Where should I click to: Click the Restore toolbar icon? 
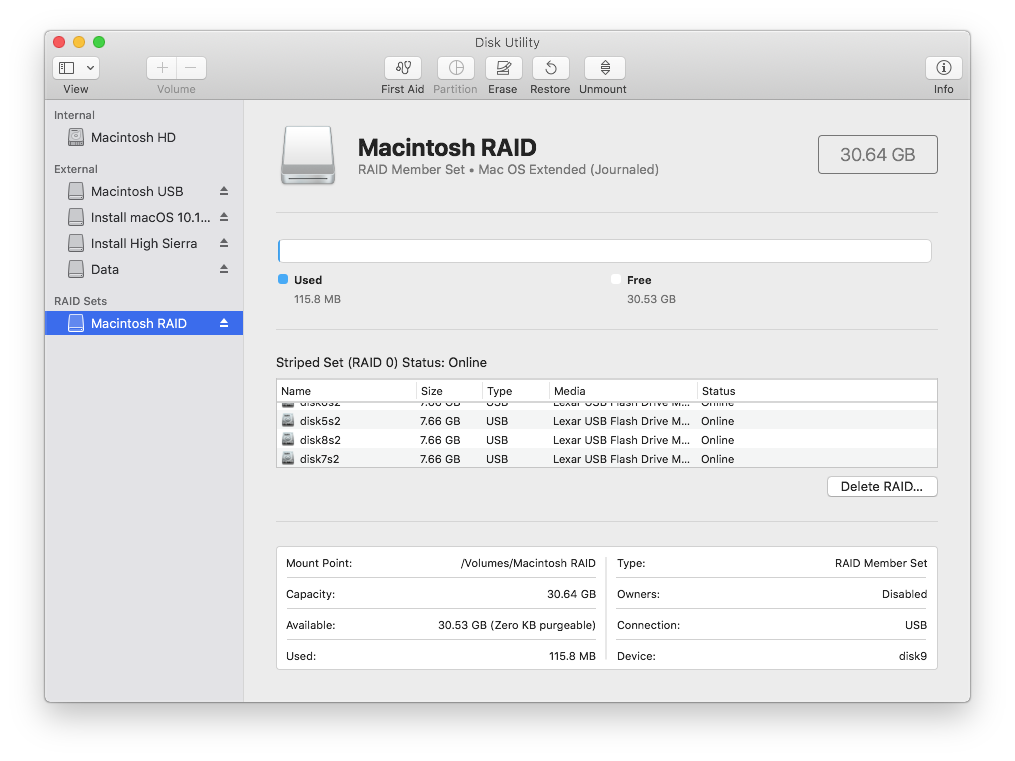550,68
